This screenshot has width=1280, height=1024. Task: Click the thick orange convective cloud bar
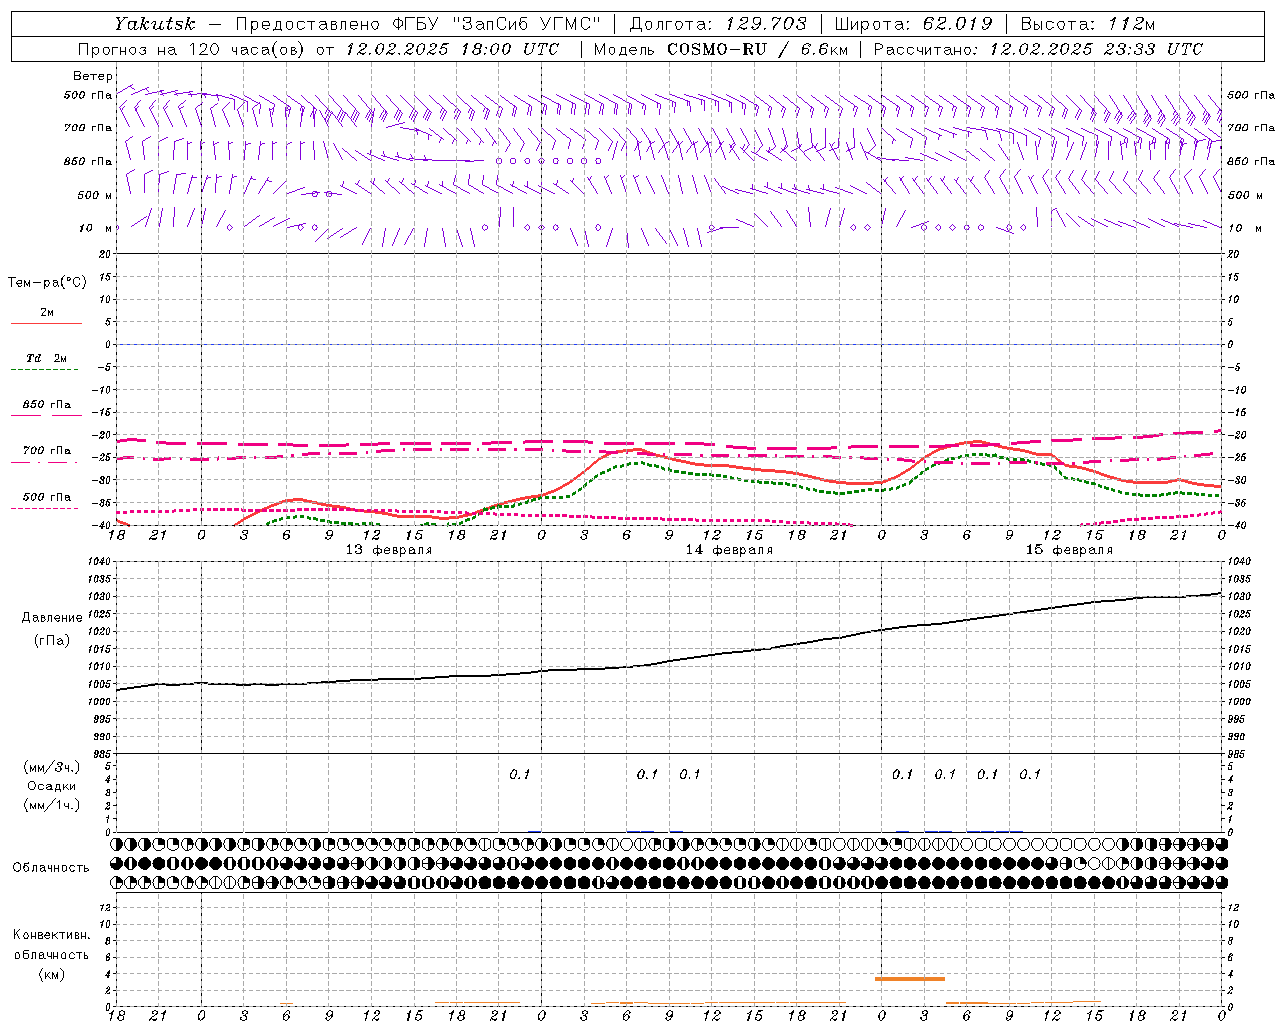point(910,979)
